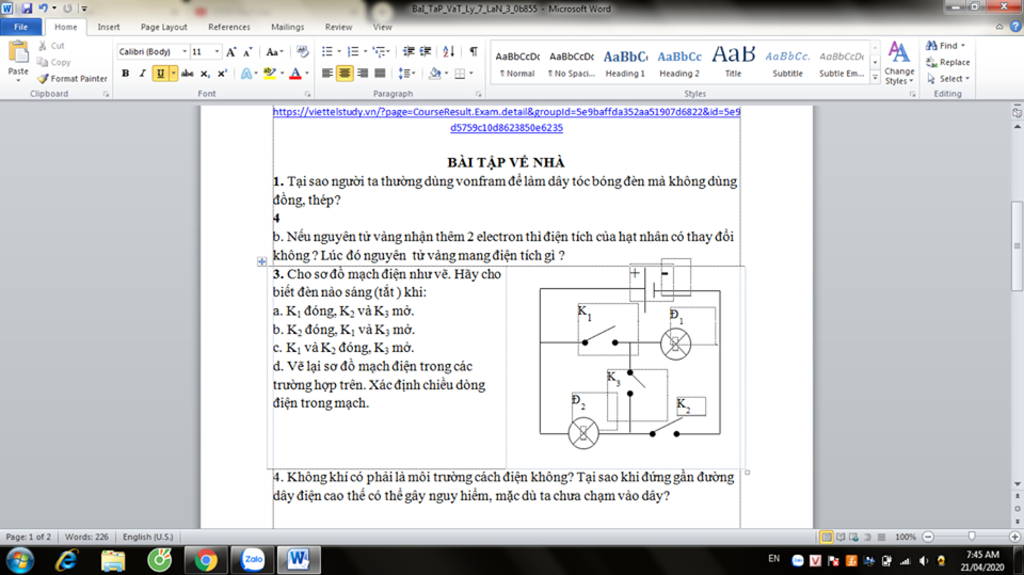Switch to Review tab

point(338,27)
